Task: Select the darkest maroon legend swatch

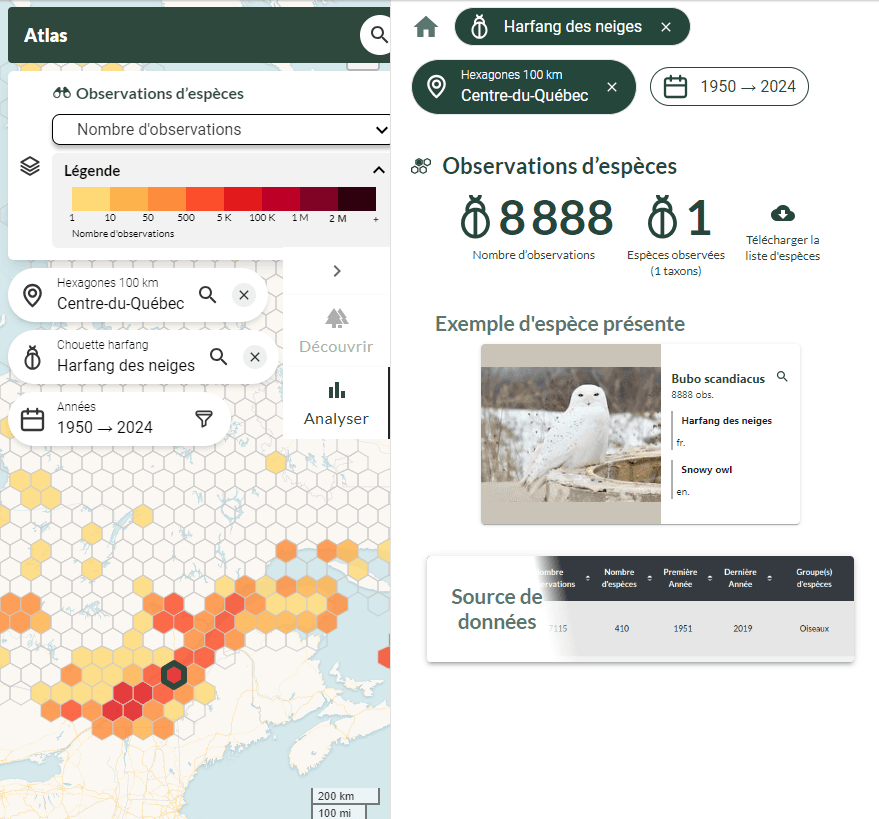Action: [357, 199]
